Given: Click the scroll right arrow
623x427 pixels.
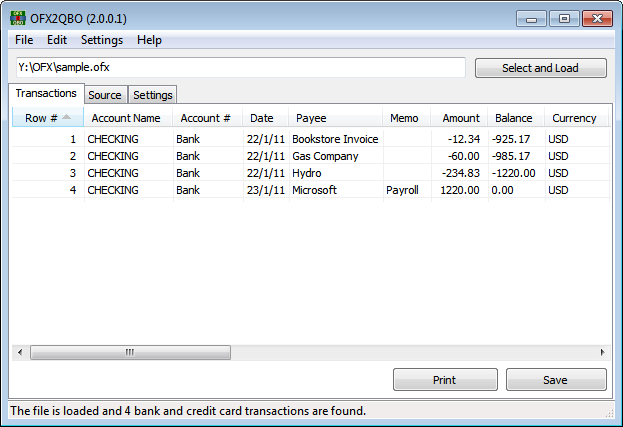Looking at the screenshot, I should (602, 352).
